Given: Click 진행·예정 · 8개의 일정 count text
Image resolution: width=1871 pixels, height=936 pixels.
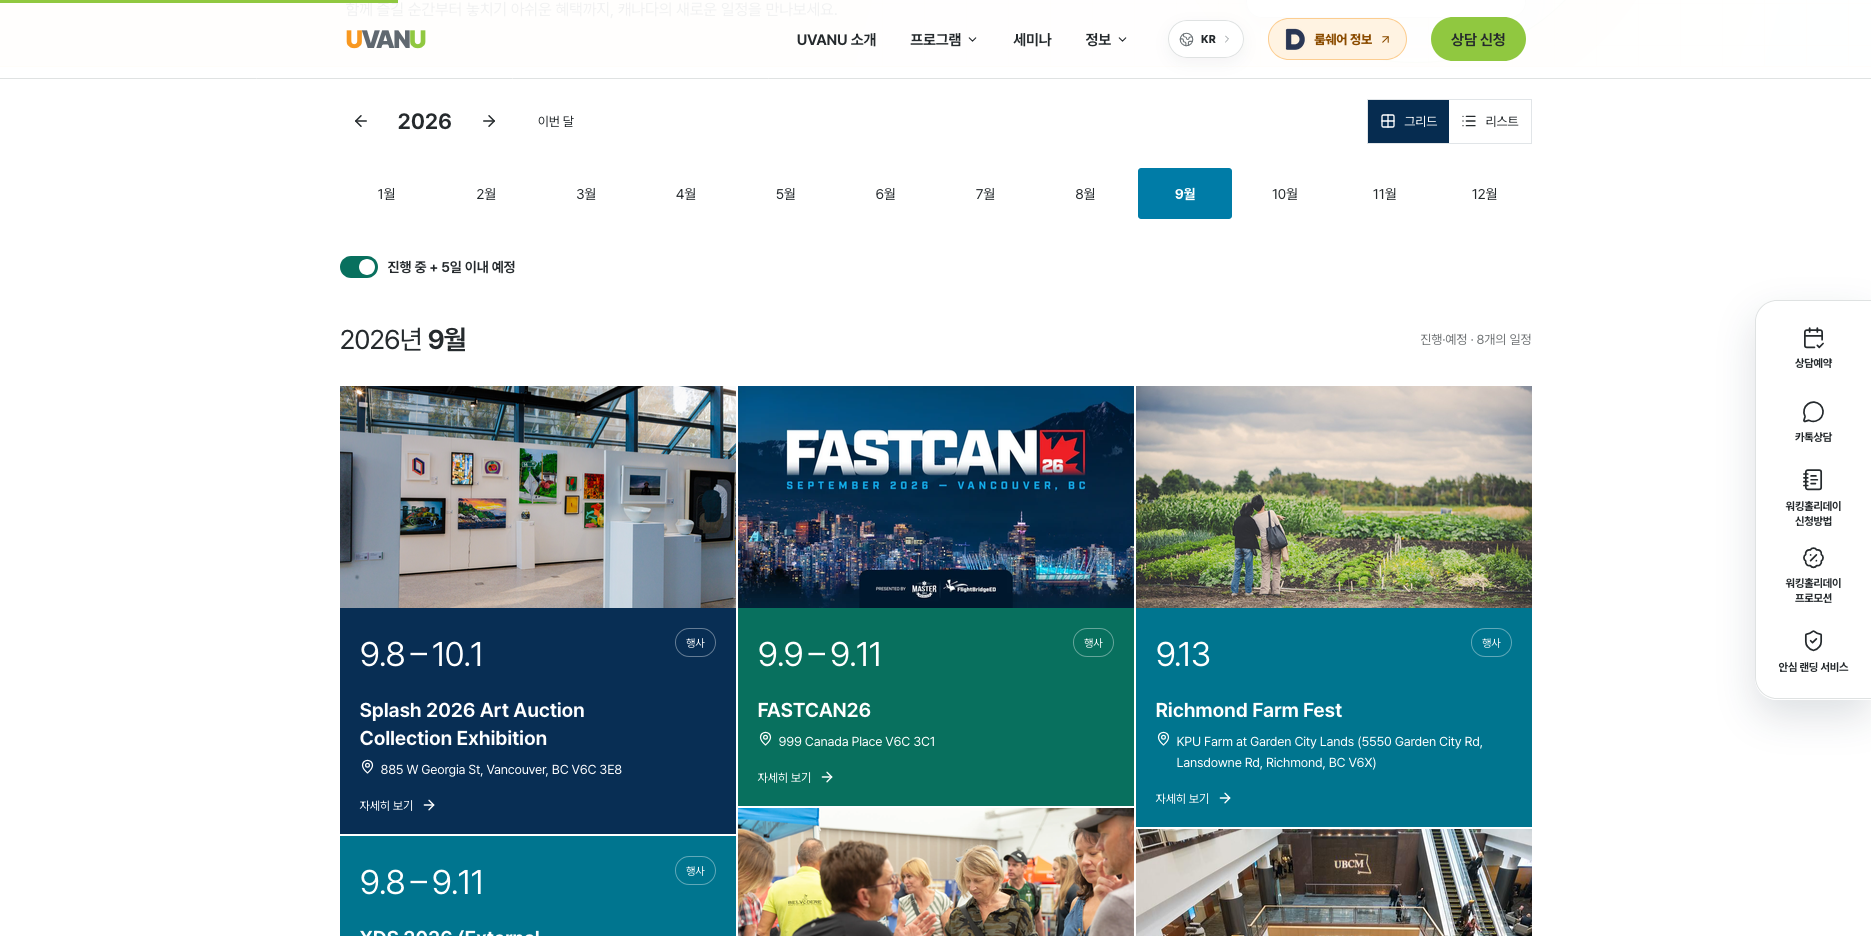Looking at the screenshot, I should click(x=1475, y=340).
